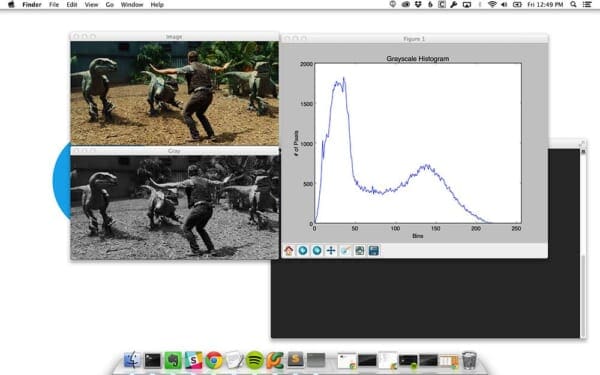Click the '# of Pixels' y-axis label
The width and height of the screenshot is (600, 375).
coord(296,143)
